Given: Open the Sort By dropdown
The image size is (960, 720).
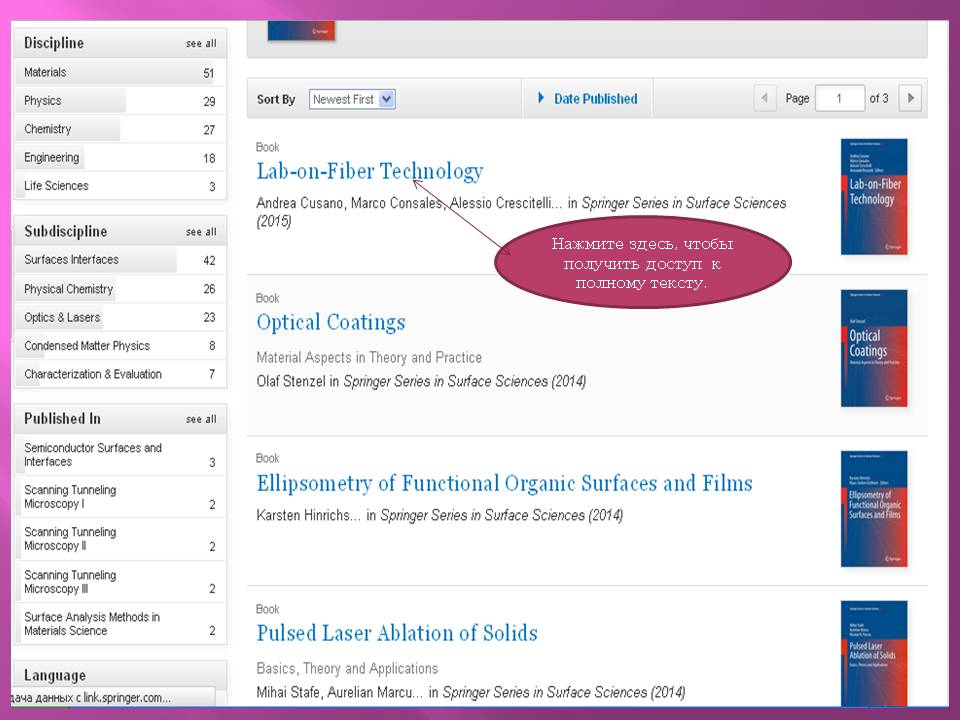Looking at the screenshot, I should coord(352,99).
